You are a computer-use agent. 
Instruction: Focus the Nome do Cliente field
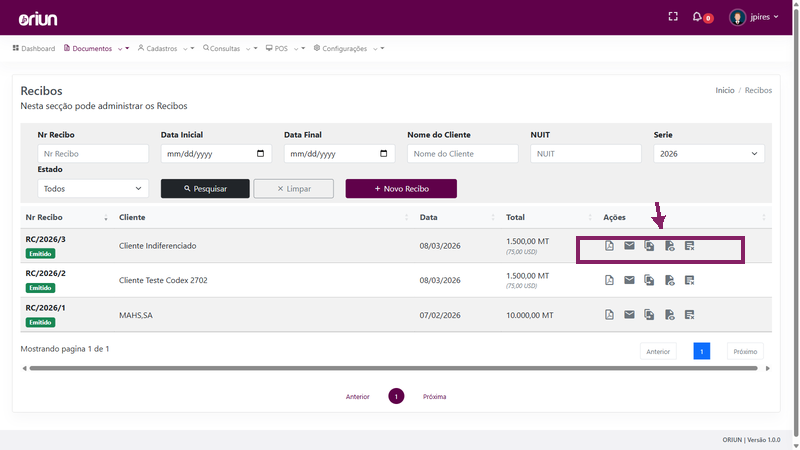[462, 154]
